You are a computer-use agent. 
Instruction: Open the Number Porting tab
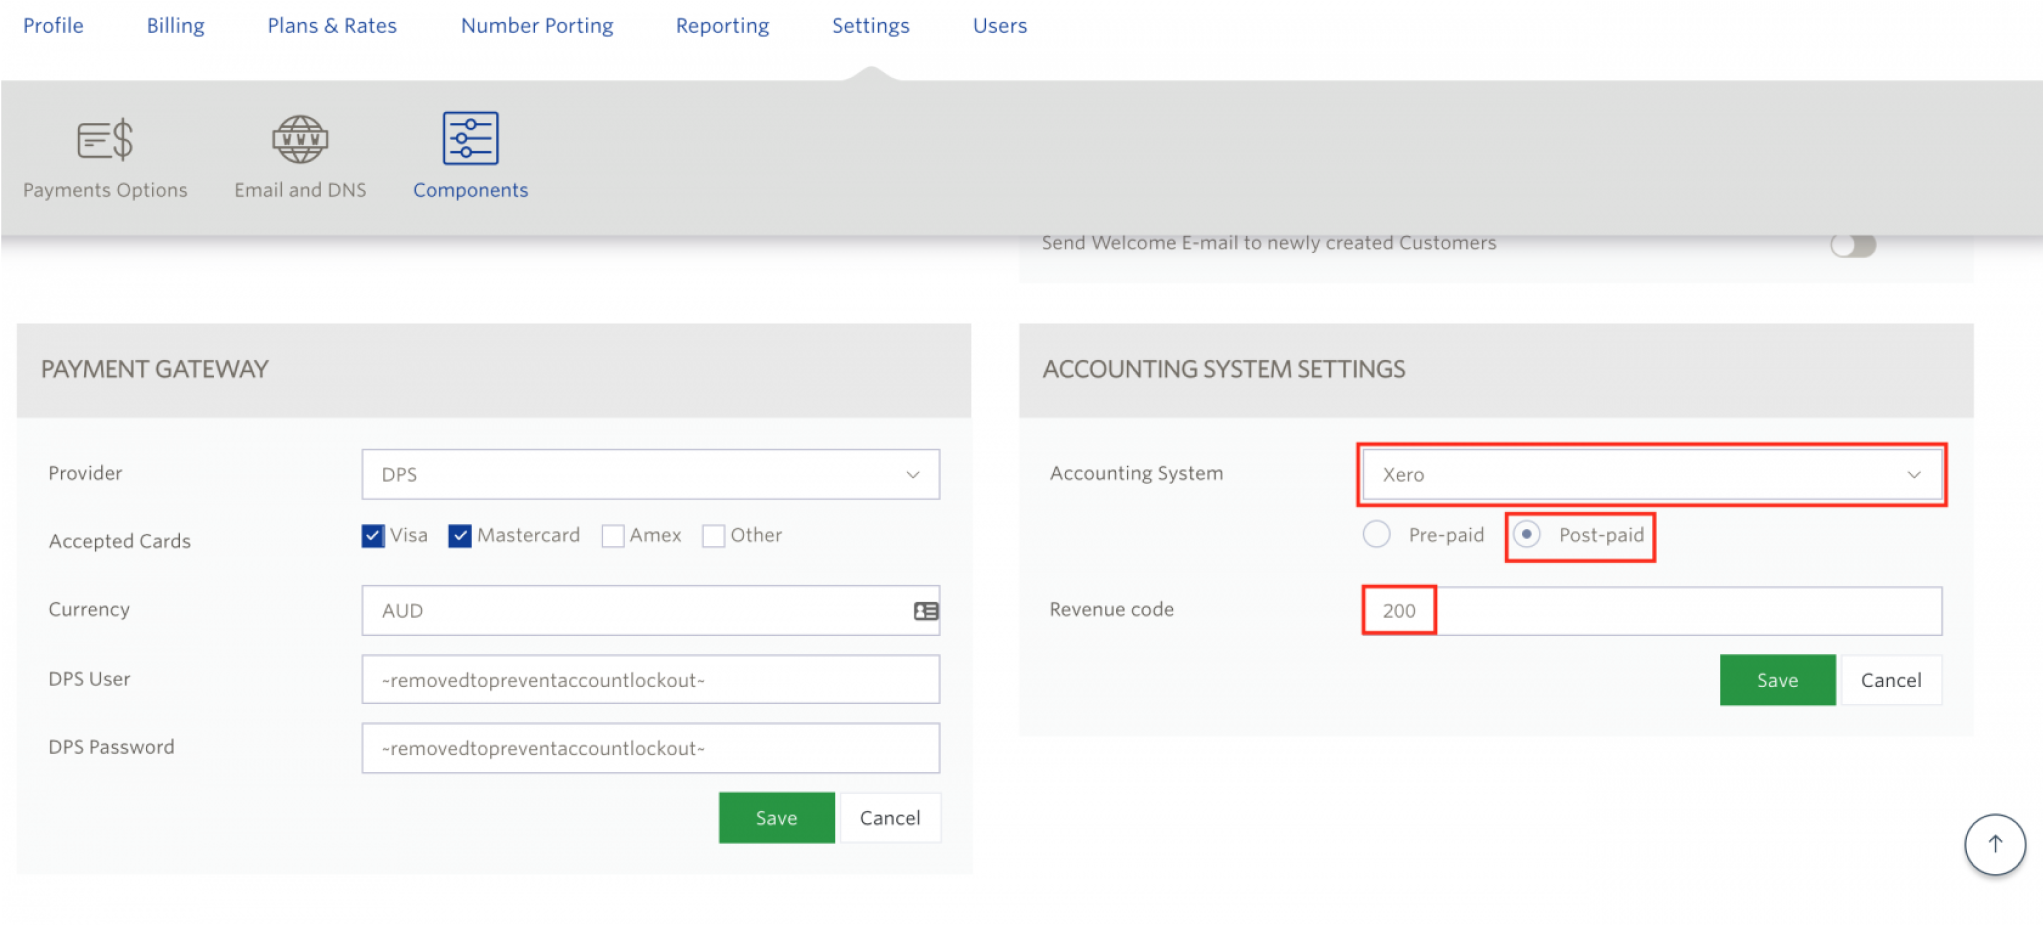(537, 26)
